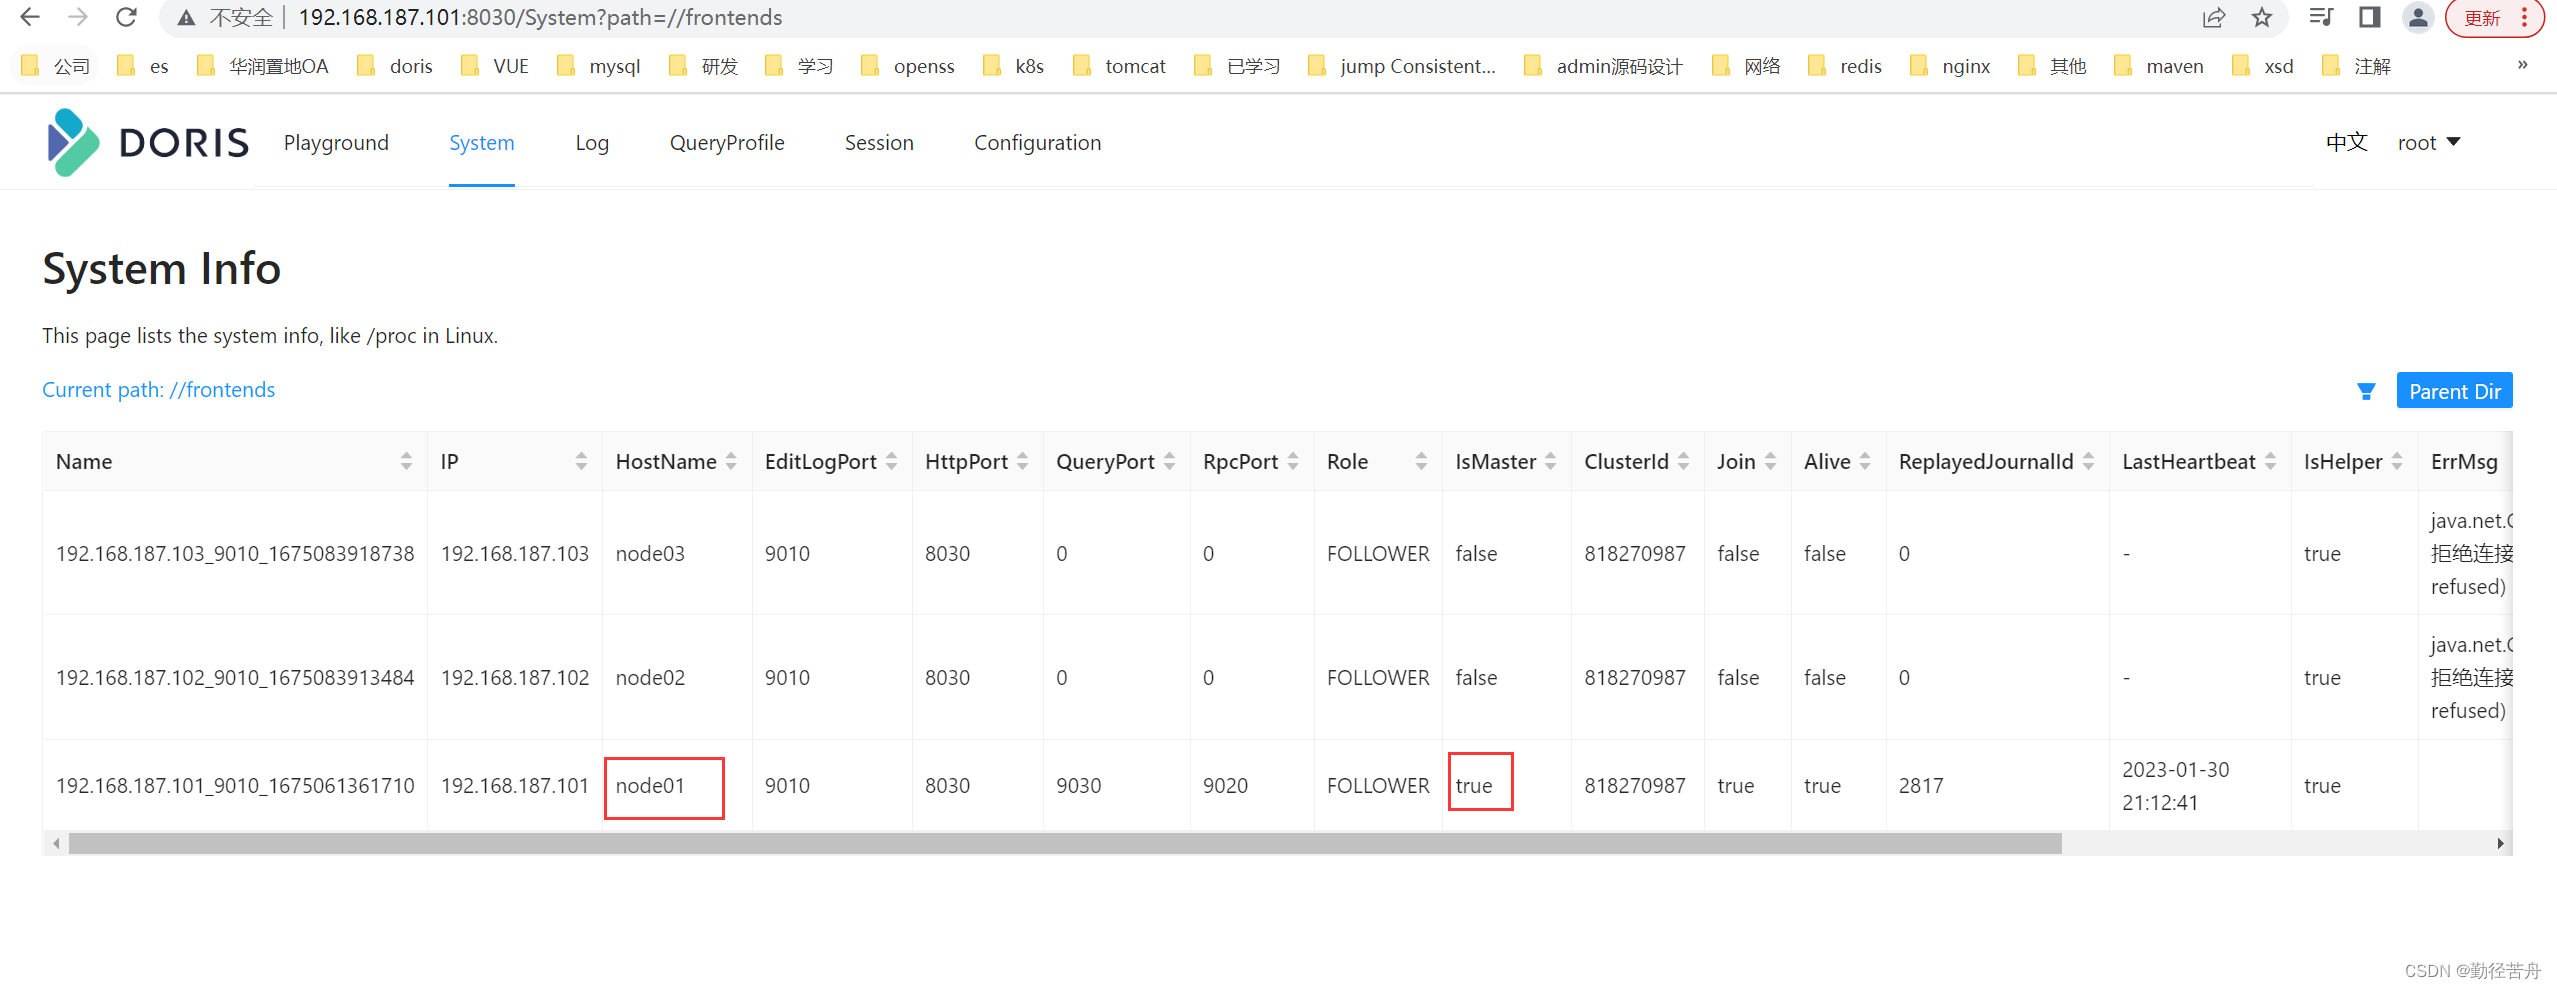Viewport: 2557px width, 989px height.
Task: Click IP cell 192.168.187.102
Action: point(515,677)
